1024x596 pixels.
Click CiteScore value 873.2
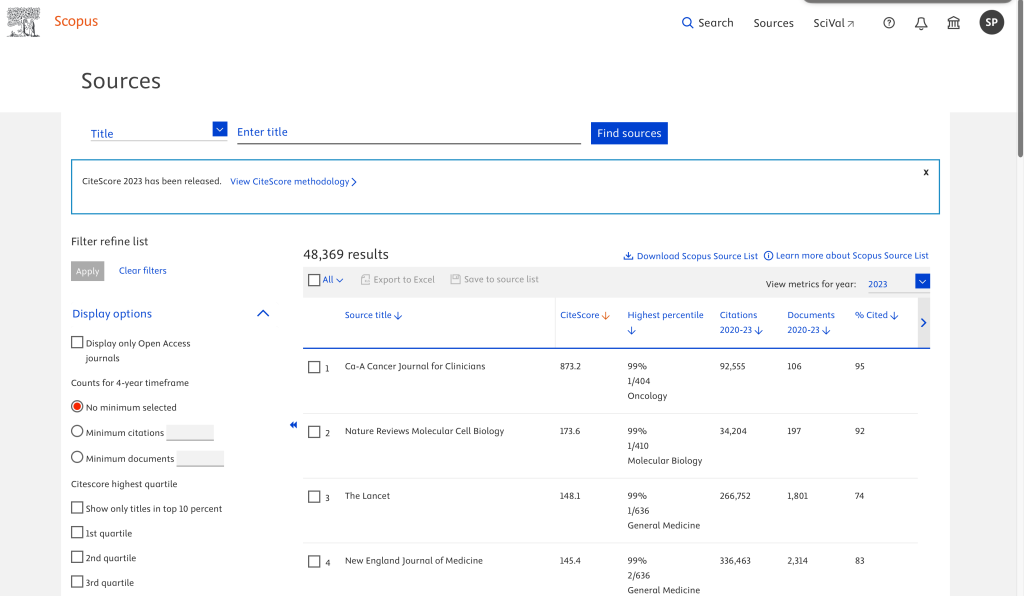570,366
